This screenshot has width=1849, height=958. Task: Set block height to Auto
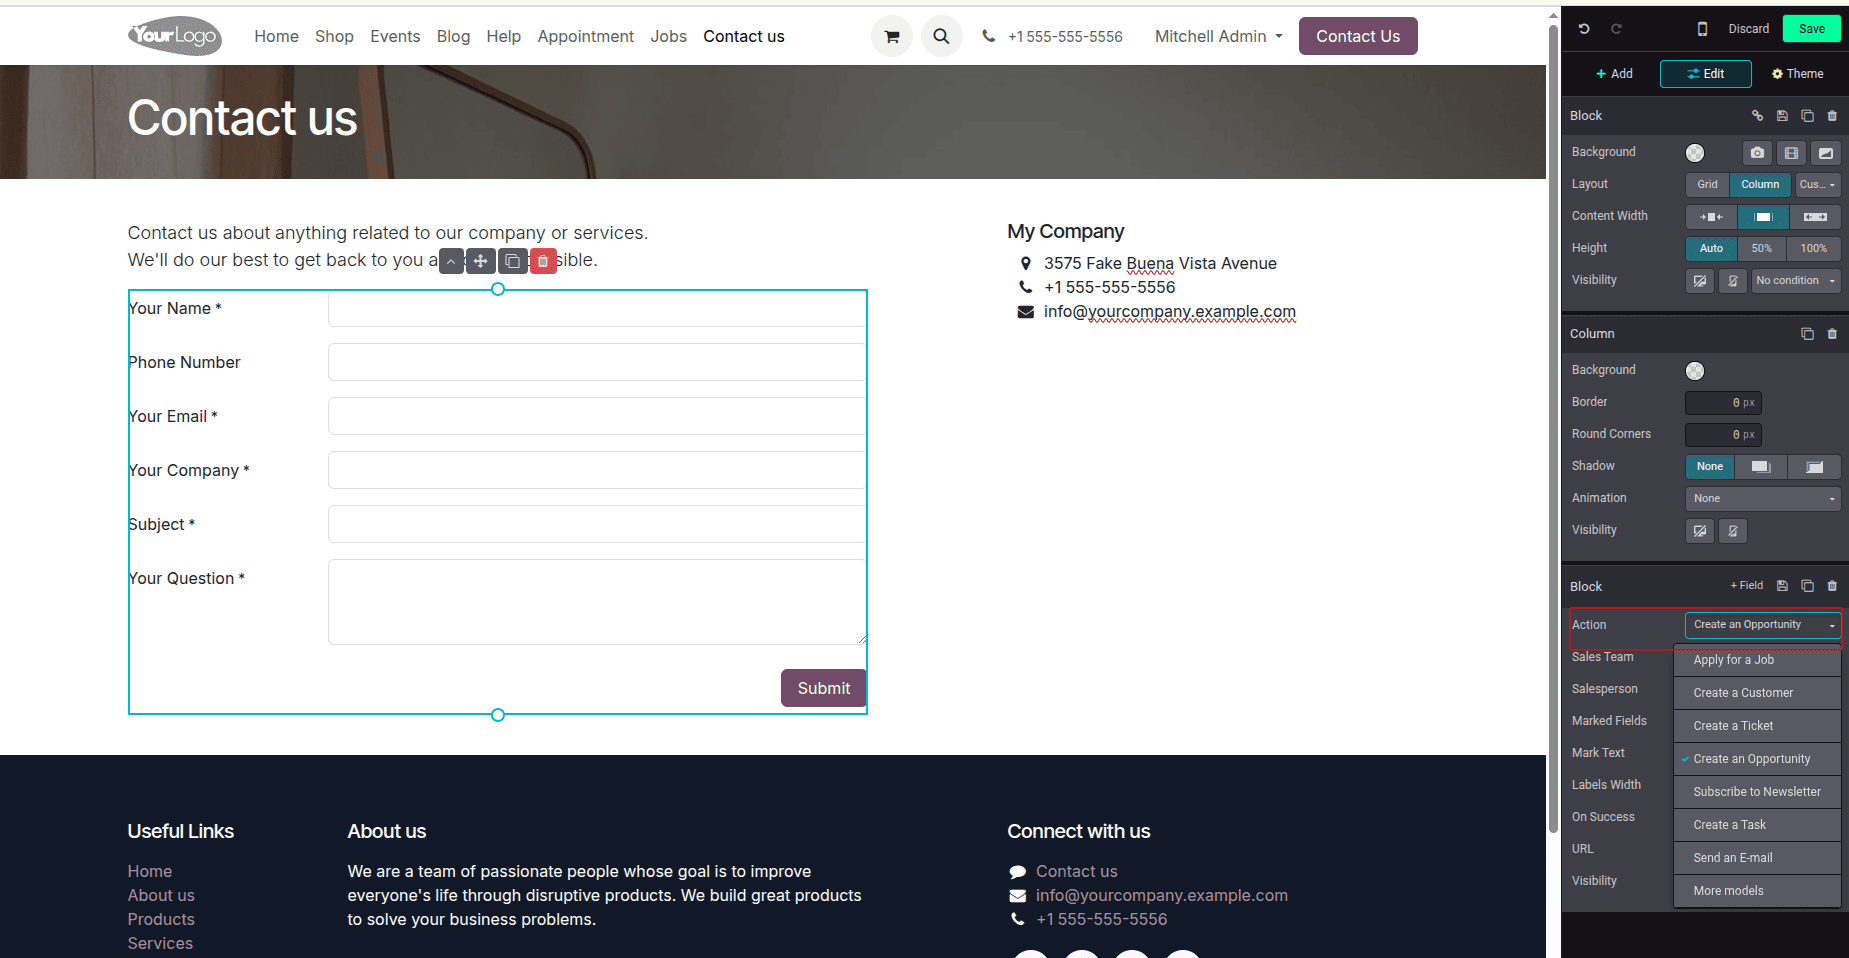pos(1711,249)
